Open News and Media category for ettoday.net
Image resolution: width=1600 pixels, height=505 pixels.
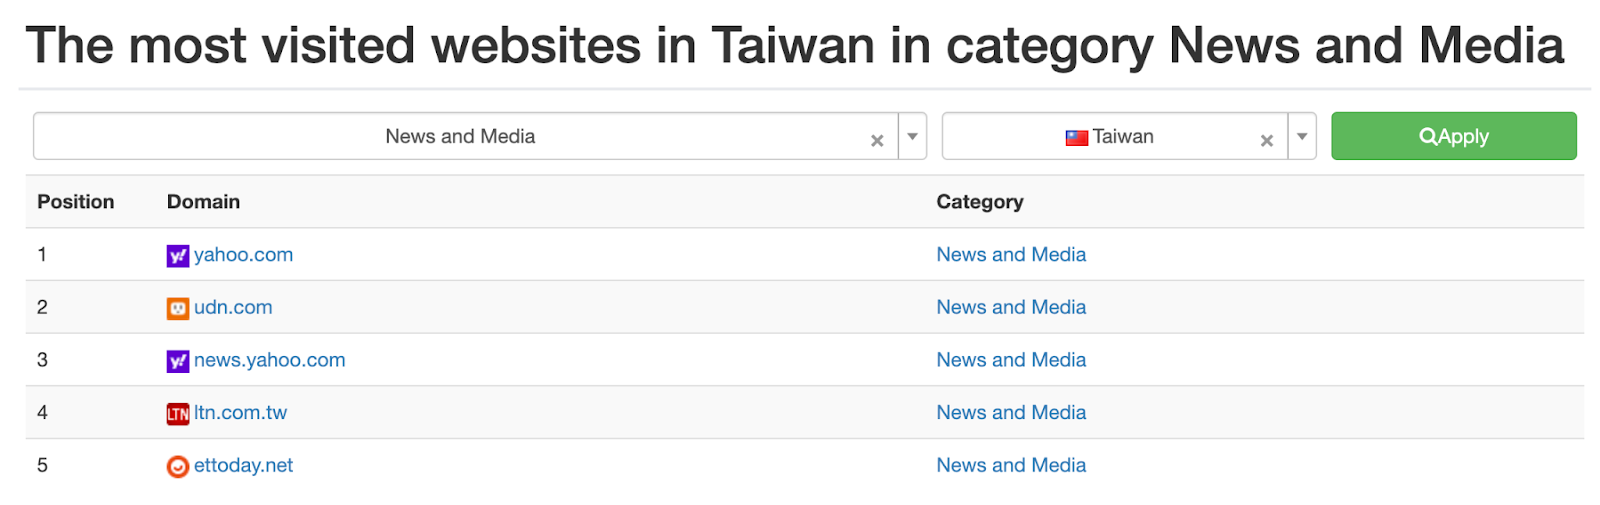[1011, 465]
